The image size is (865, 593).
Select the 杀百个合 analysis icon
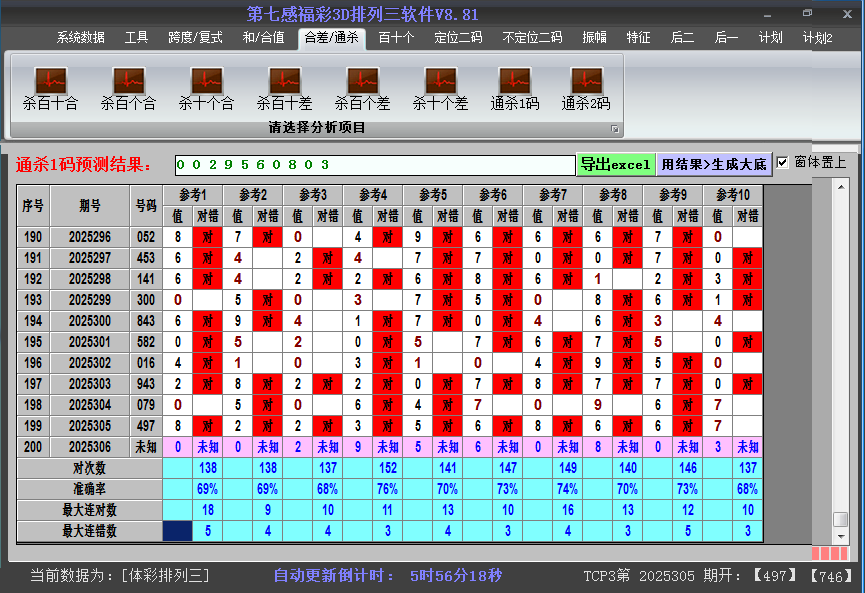tap(128, 85)
